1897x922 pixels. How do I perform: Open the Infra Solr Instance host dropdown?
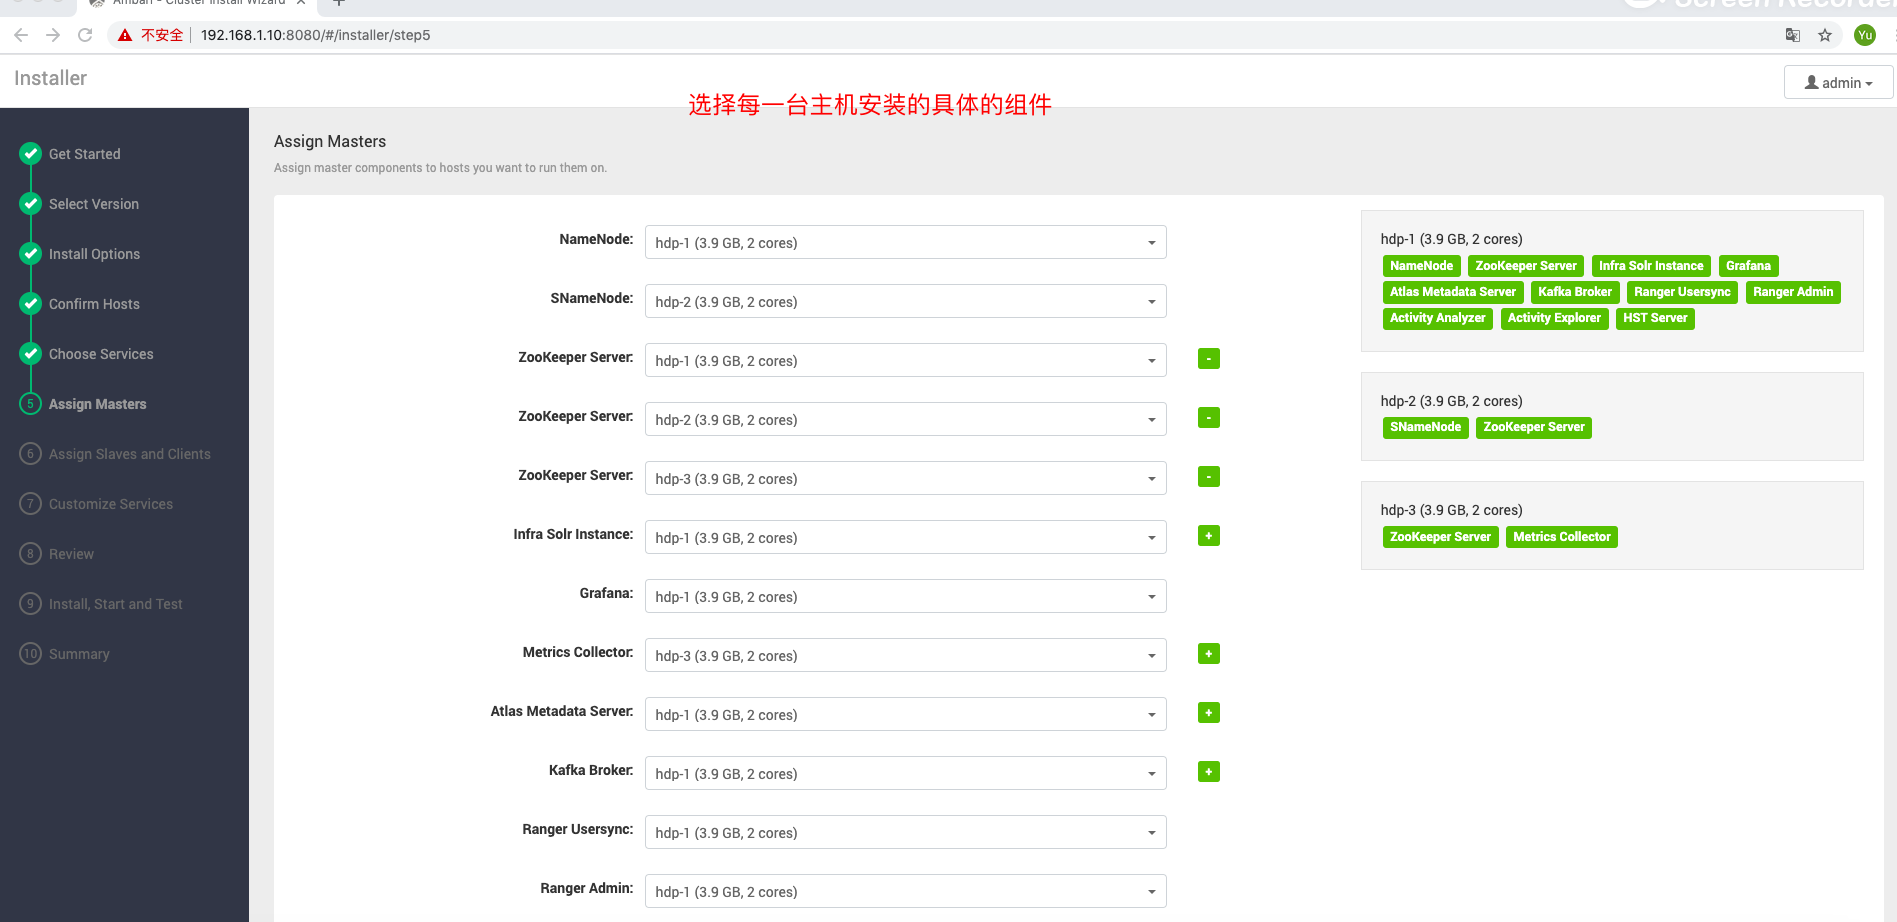[905, 537]
